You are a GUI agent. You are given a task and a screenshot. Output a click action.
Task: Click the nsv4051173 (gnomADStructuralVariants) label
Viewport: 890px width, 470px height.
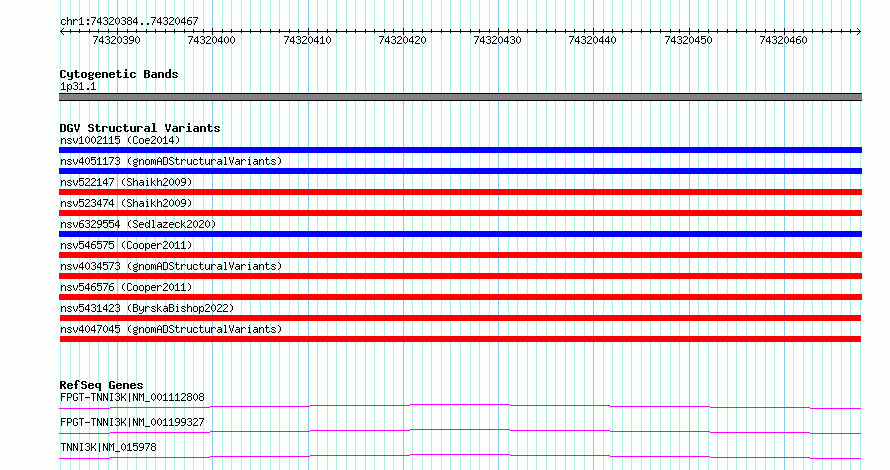tap(171, 161)
